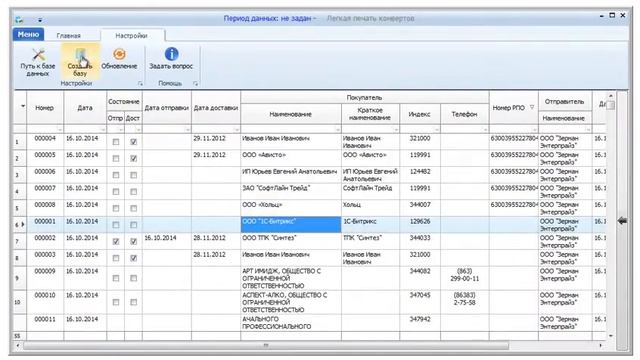640x360 pixels.
Task: Click the Телефон column header
Action: click(x=464, y=114)
